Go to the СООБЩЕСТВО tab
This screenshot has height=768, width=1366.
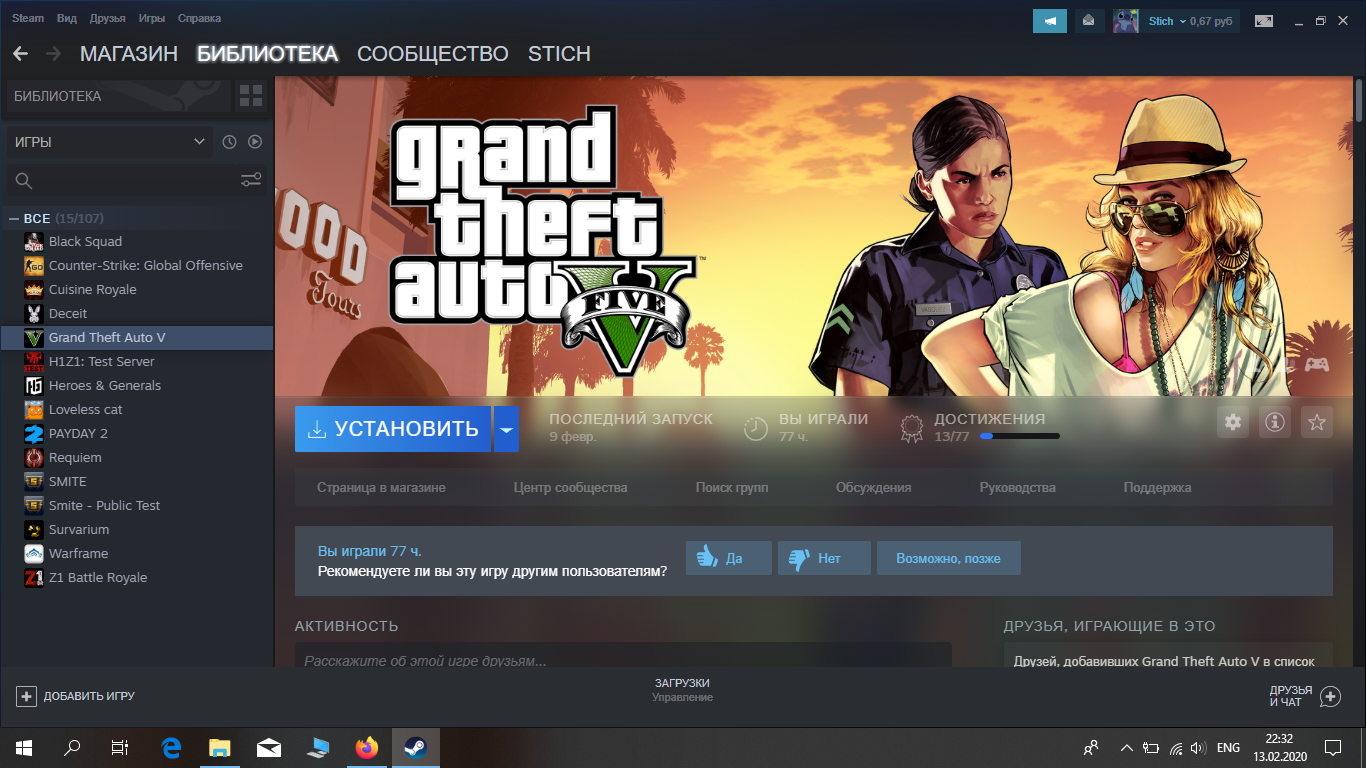coord(433,54)
